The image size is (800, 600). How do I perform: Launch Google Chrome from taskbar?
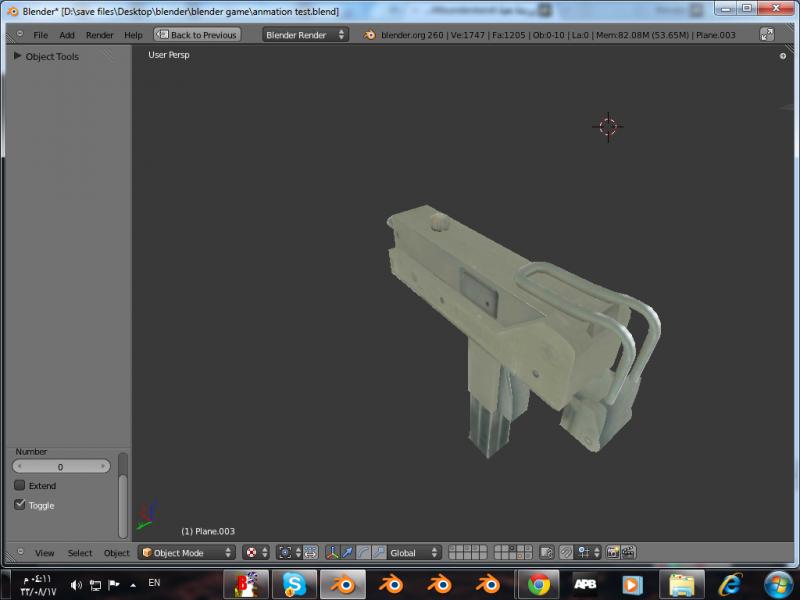[539, 584]
